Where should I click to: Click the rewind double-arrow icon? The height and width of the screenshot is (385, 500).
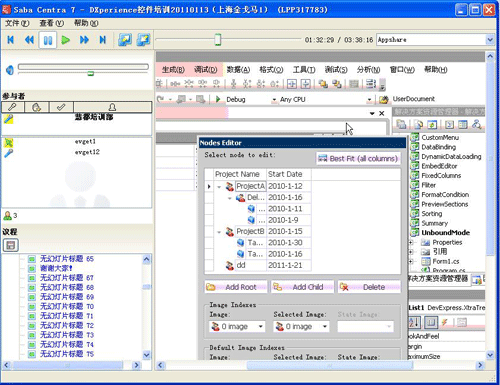[29, 40]
